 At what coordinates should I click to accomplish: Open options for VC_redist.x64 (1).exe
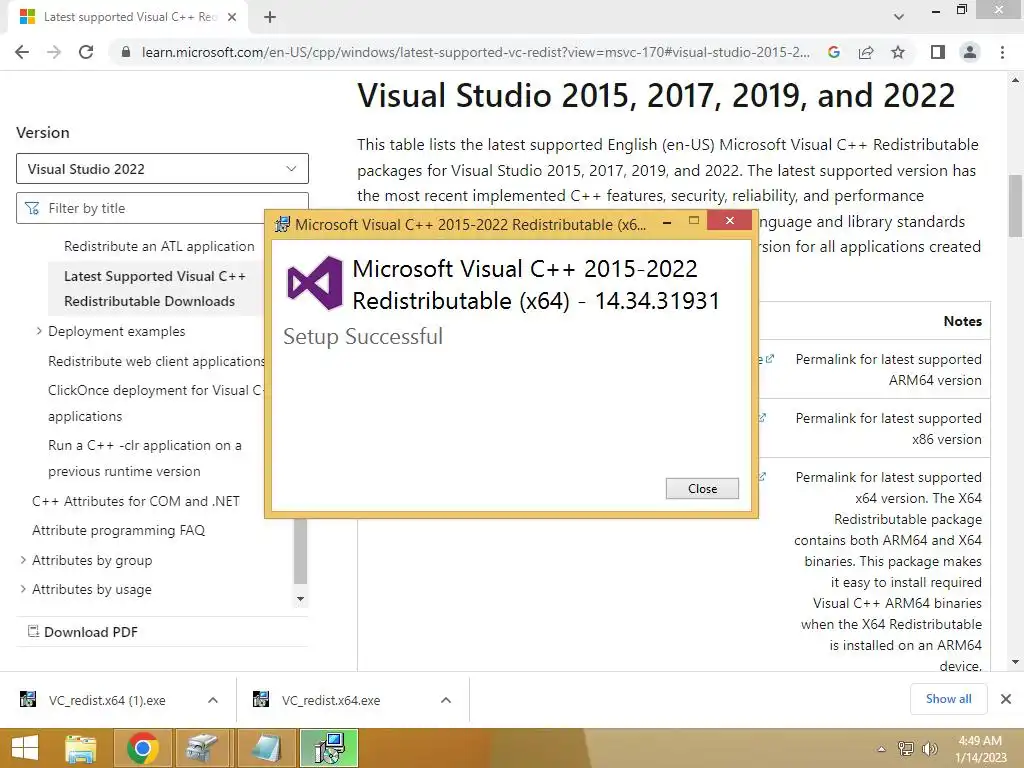(213, 700)
